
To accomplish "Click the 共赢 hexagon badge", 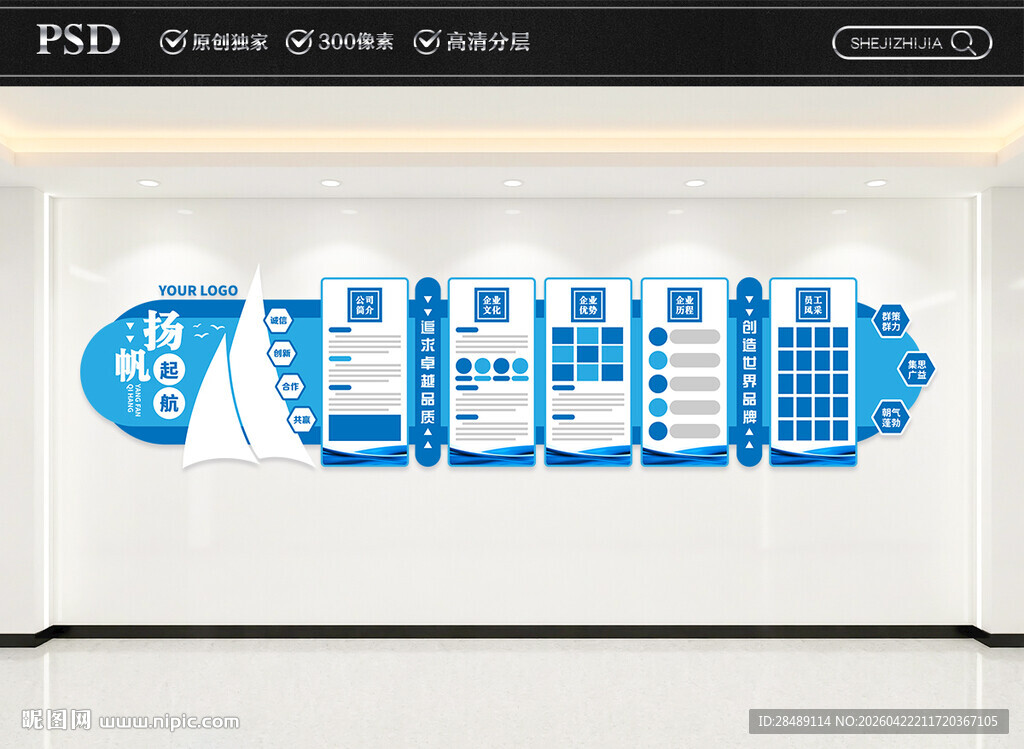I will click(302, 420).
